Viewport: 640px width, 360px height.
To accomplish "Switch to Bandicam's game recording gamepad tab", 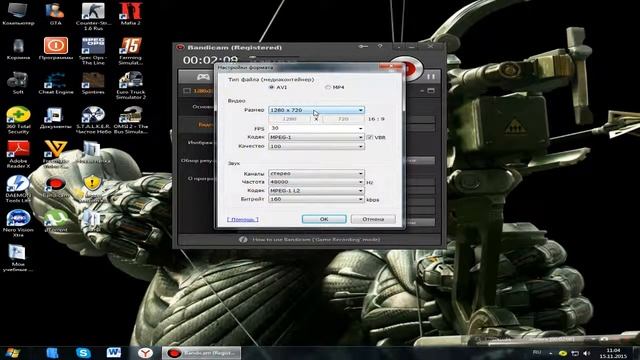I will point(203,76).
